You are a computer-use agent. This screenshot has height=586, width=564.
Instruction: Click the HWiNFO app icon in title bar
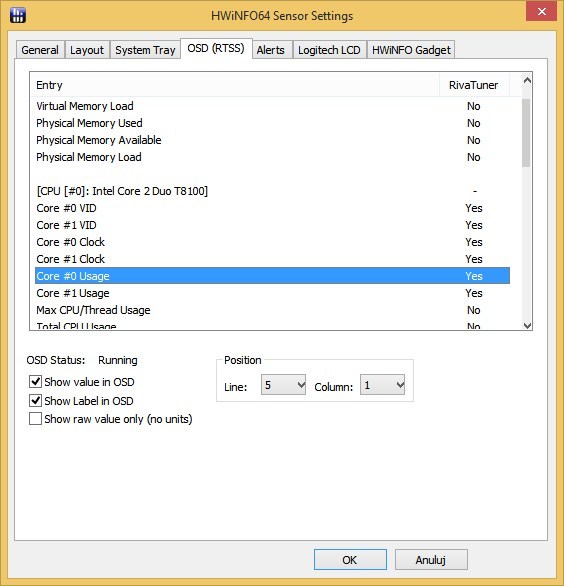[x=18, y=15]
